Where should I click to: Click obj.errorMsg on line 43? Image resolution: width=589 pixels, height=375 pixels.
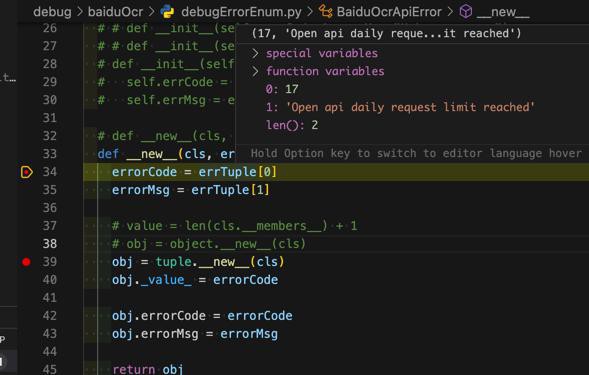(155, 334)
